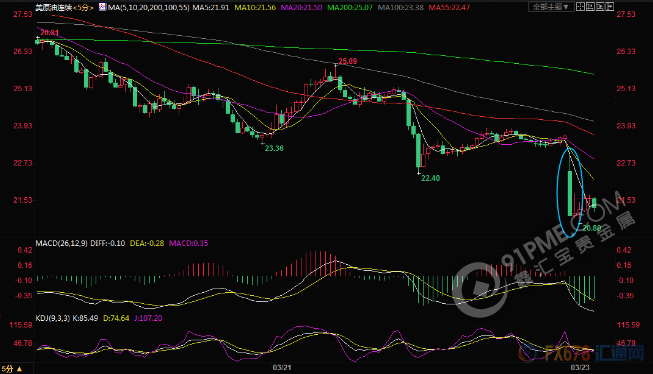Viewport: 653px width, 374px height.
Task: Click the 03/23 date marker on time axis
Action: point(580,367)
